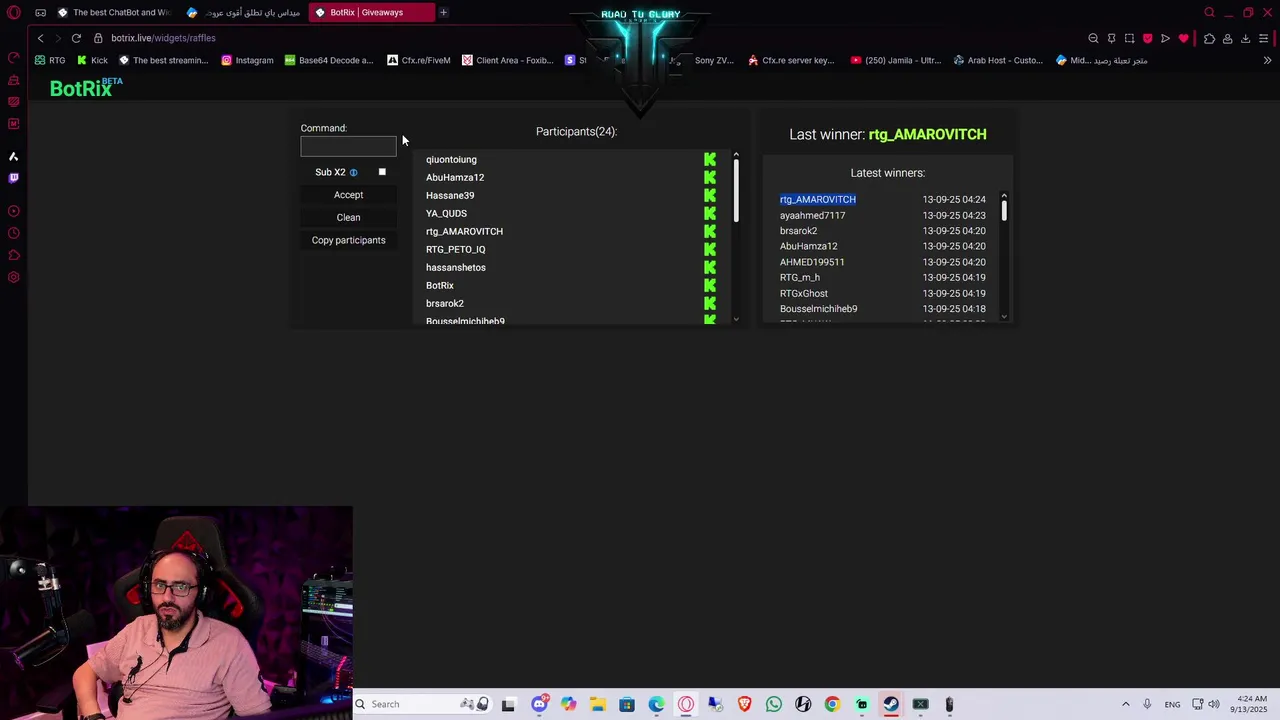Open the browser profile icon

[1227, 38]
